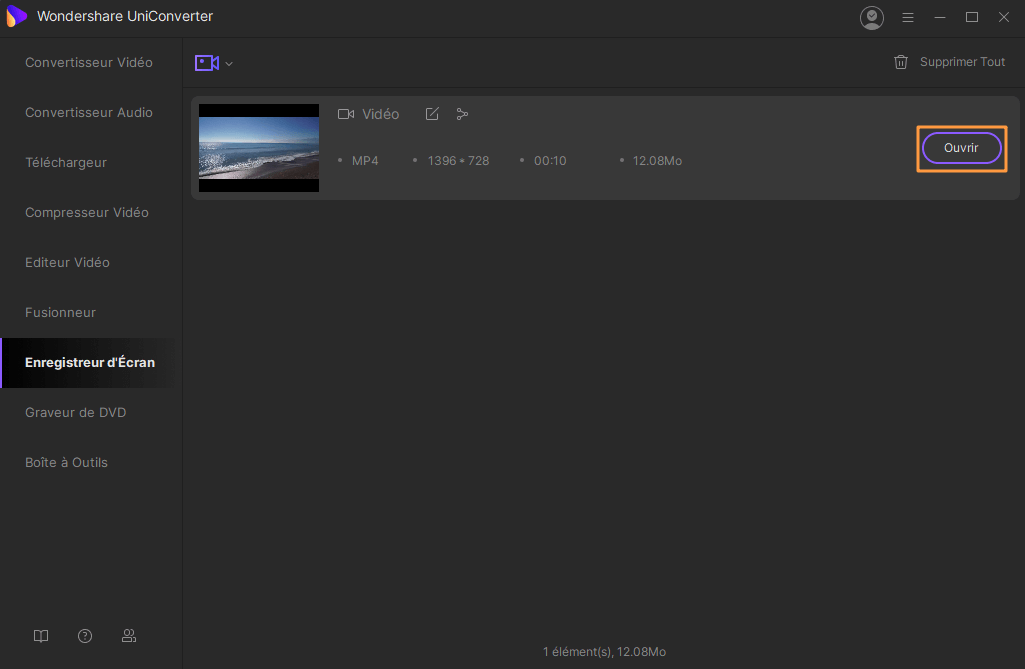Click the video camera icon before Vidéo

(346, 114)
